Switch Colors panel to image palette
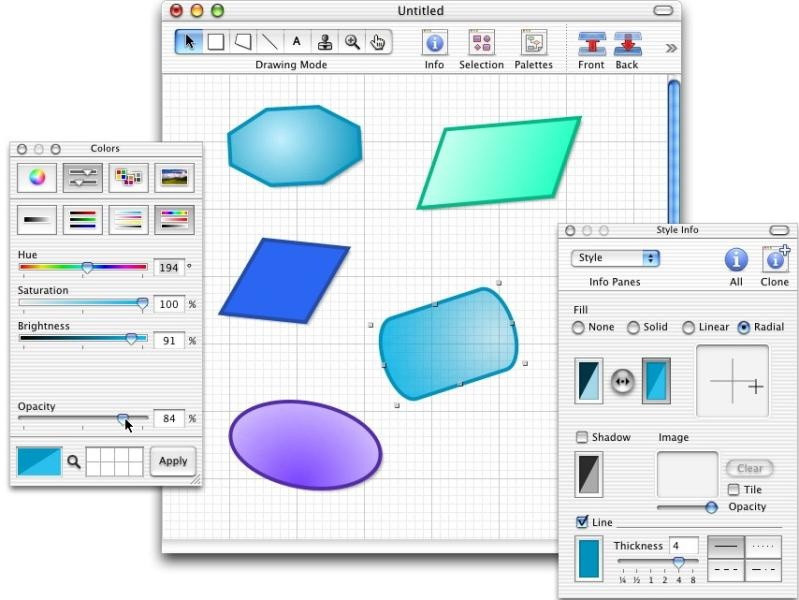 tap(174, 177)
